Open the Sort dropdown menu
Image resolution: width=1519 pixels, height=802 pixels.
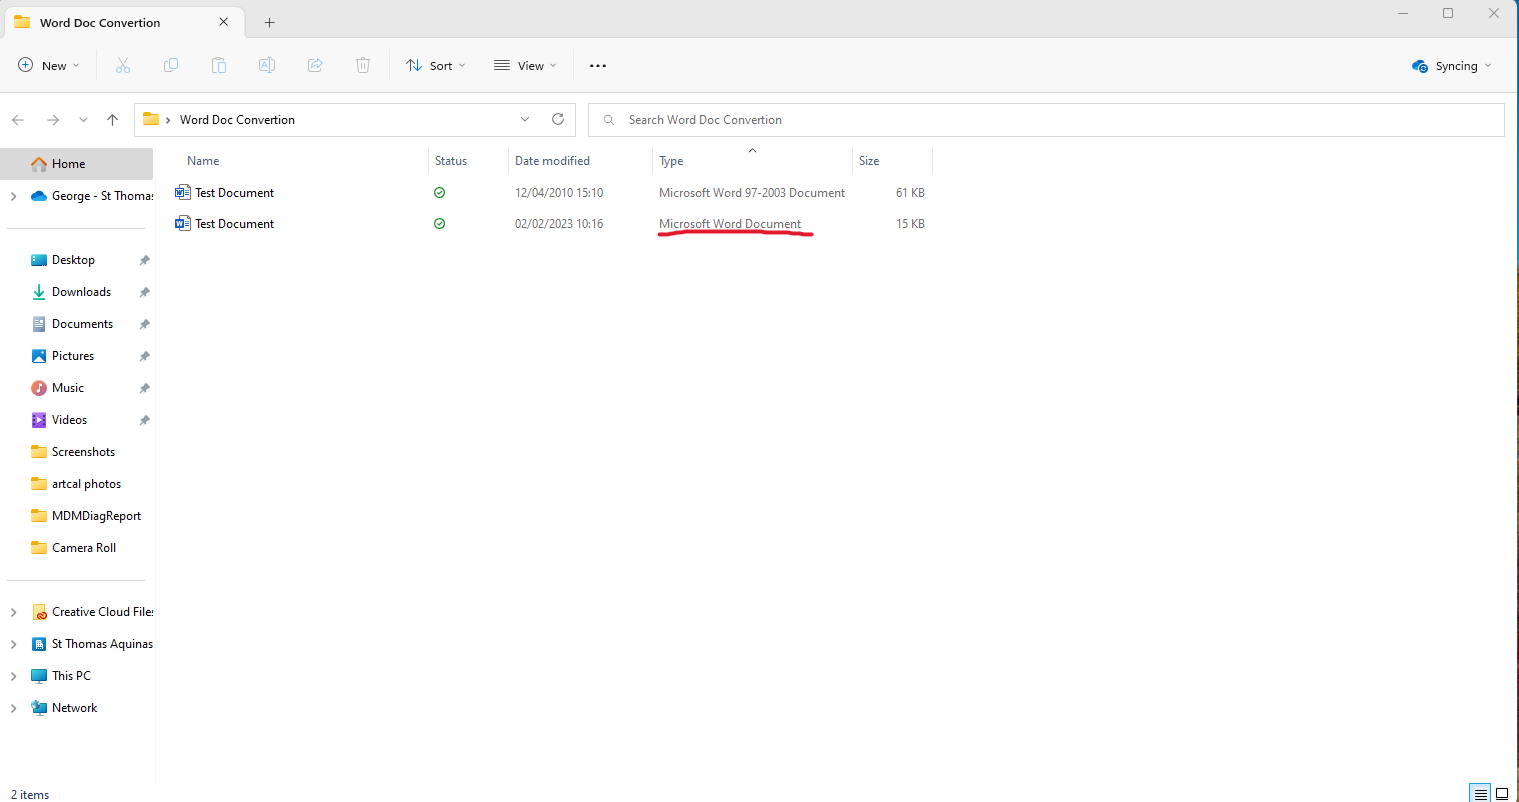(436, 66)
